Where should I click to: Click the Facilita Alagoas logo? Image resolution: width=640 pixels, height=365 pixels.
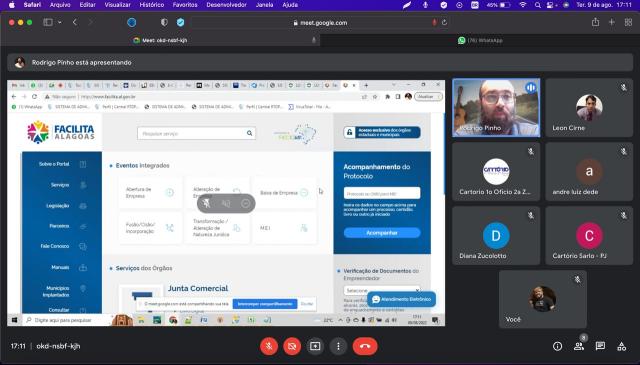[61, 132]
